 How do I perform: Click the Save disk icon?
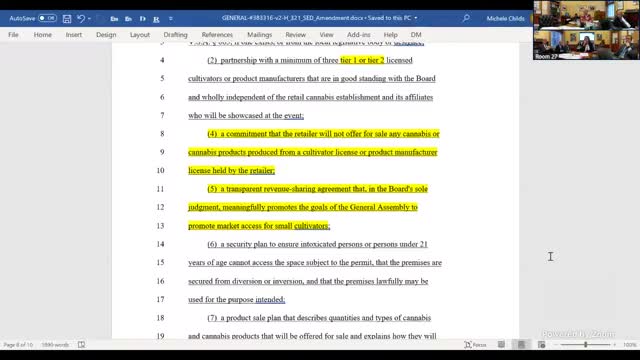coord(67,18)
